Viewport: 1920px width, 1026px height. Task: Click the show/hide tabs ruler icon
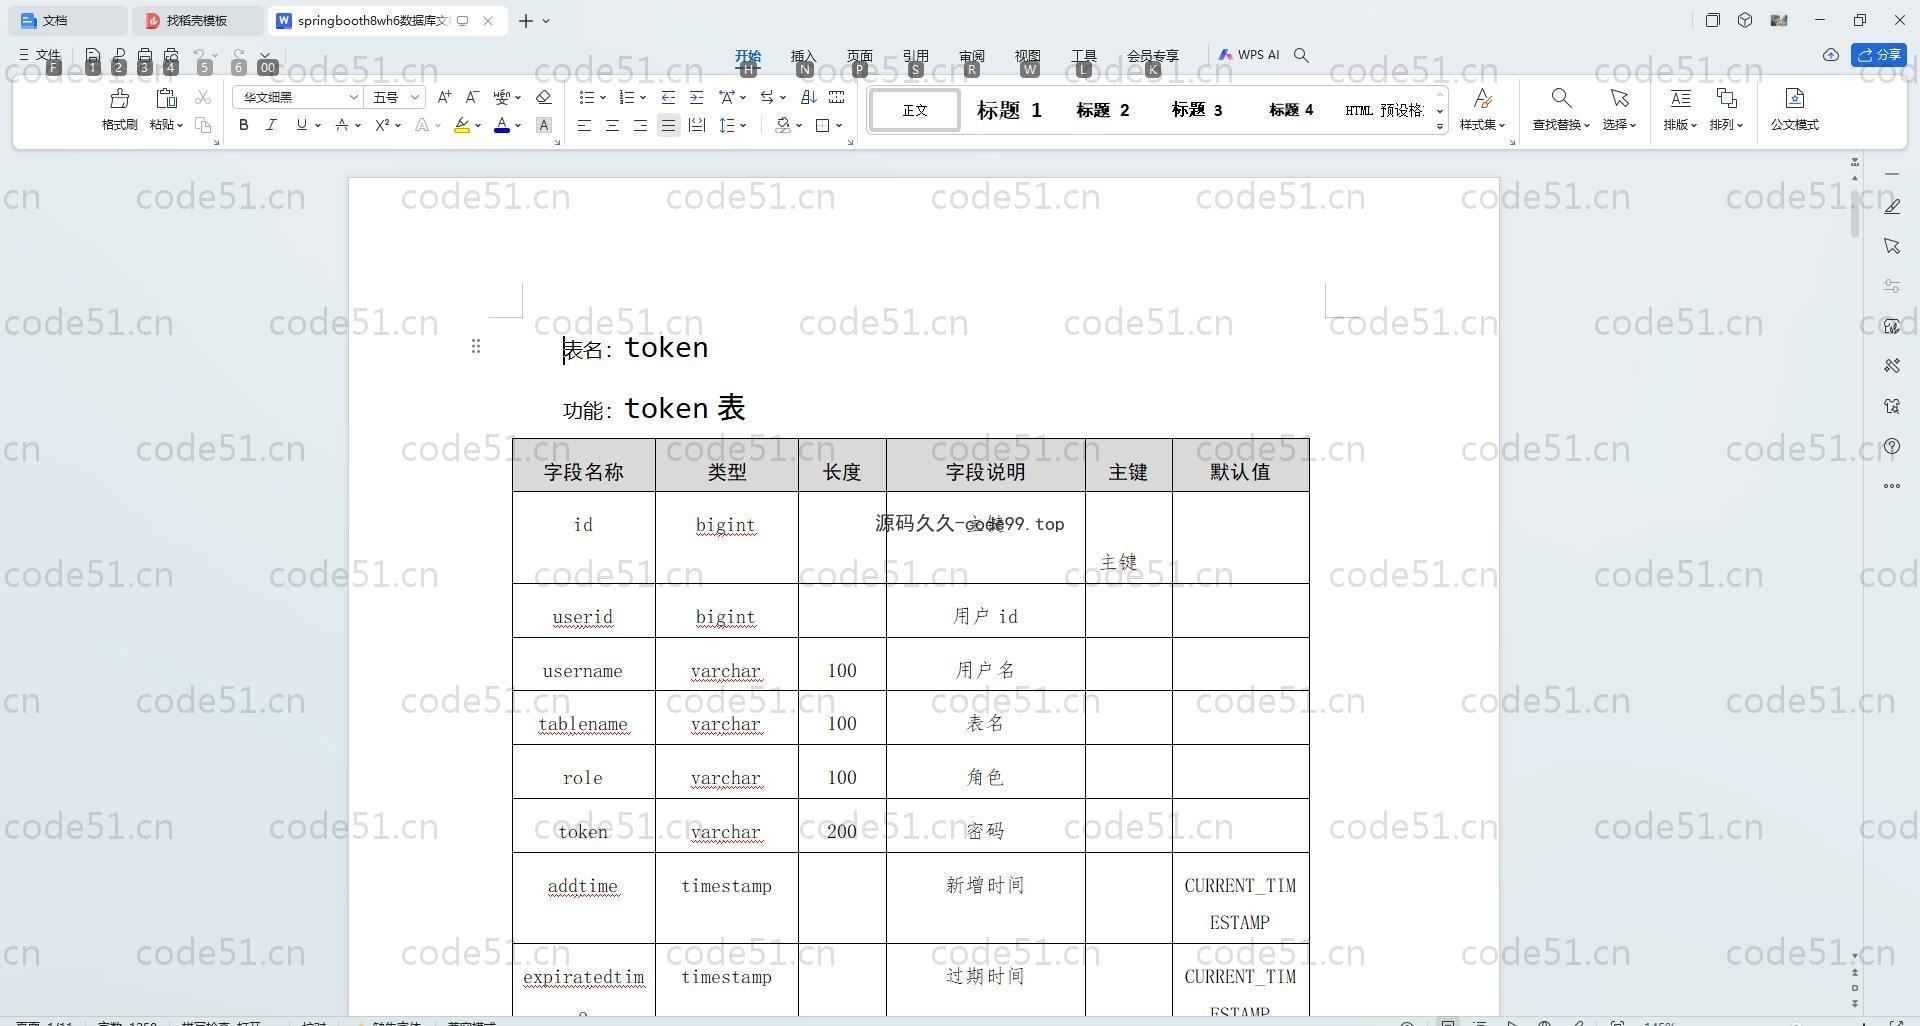[836, 97]
